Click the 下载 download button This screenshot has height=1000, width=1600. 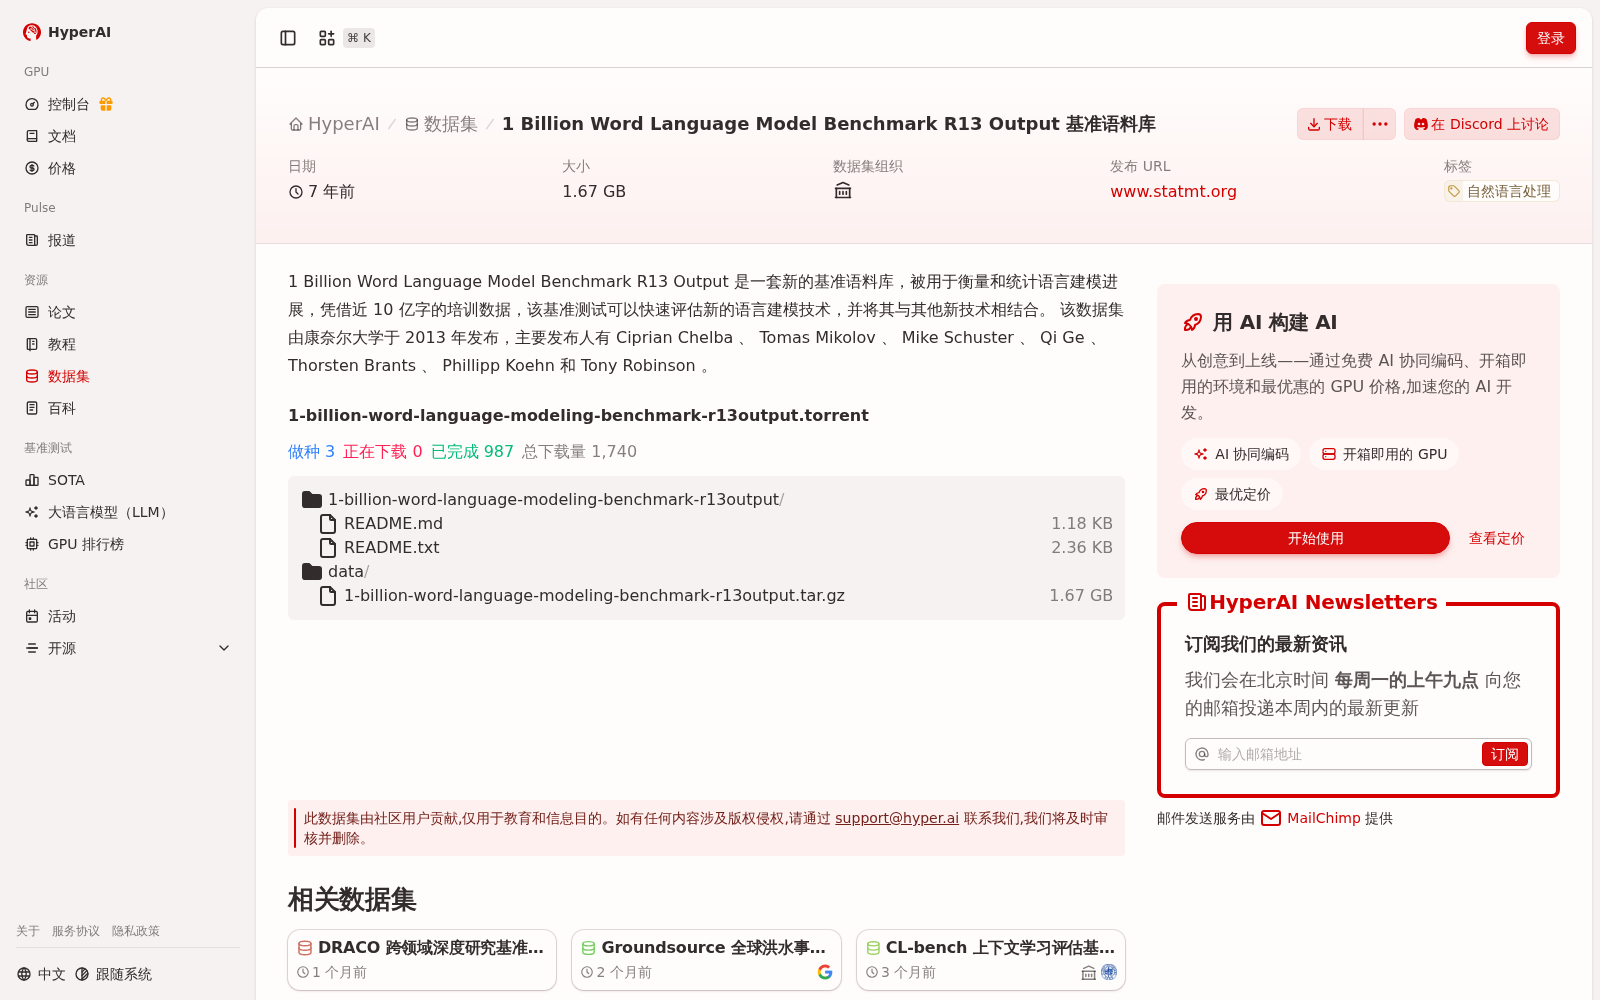tap(1330, 124)
